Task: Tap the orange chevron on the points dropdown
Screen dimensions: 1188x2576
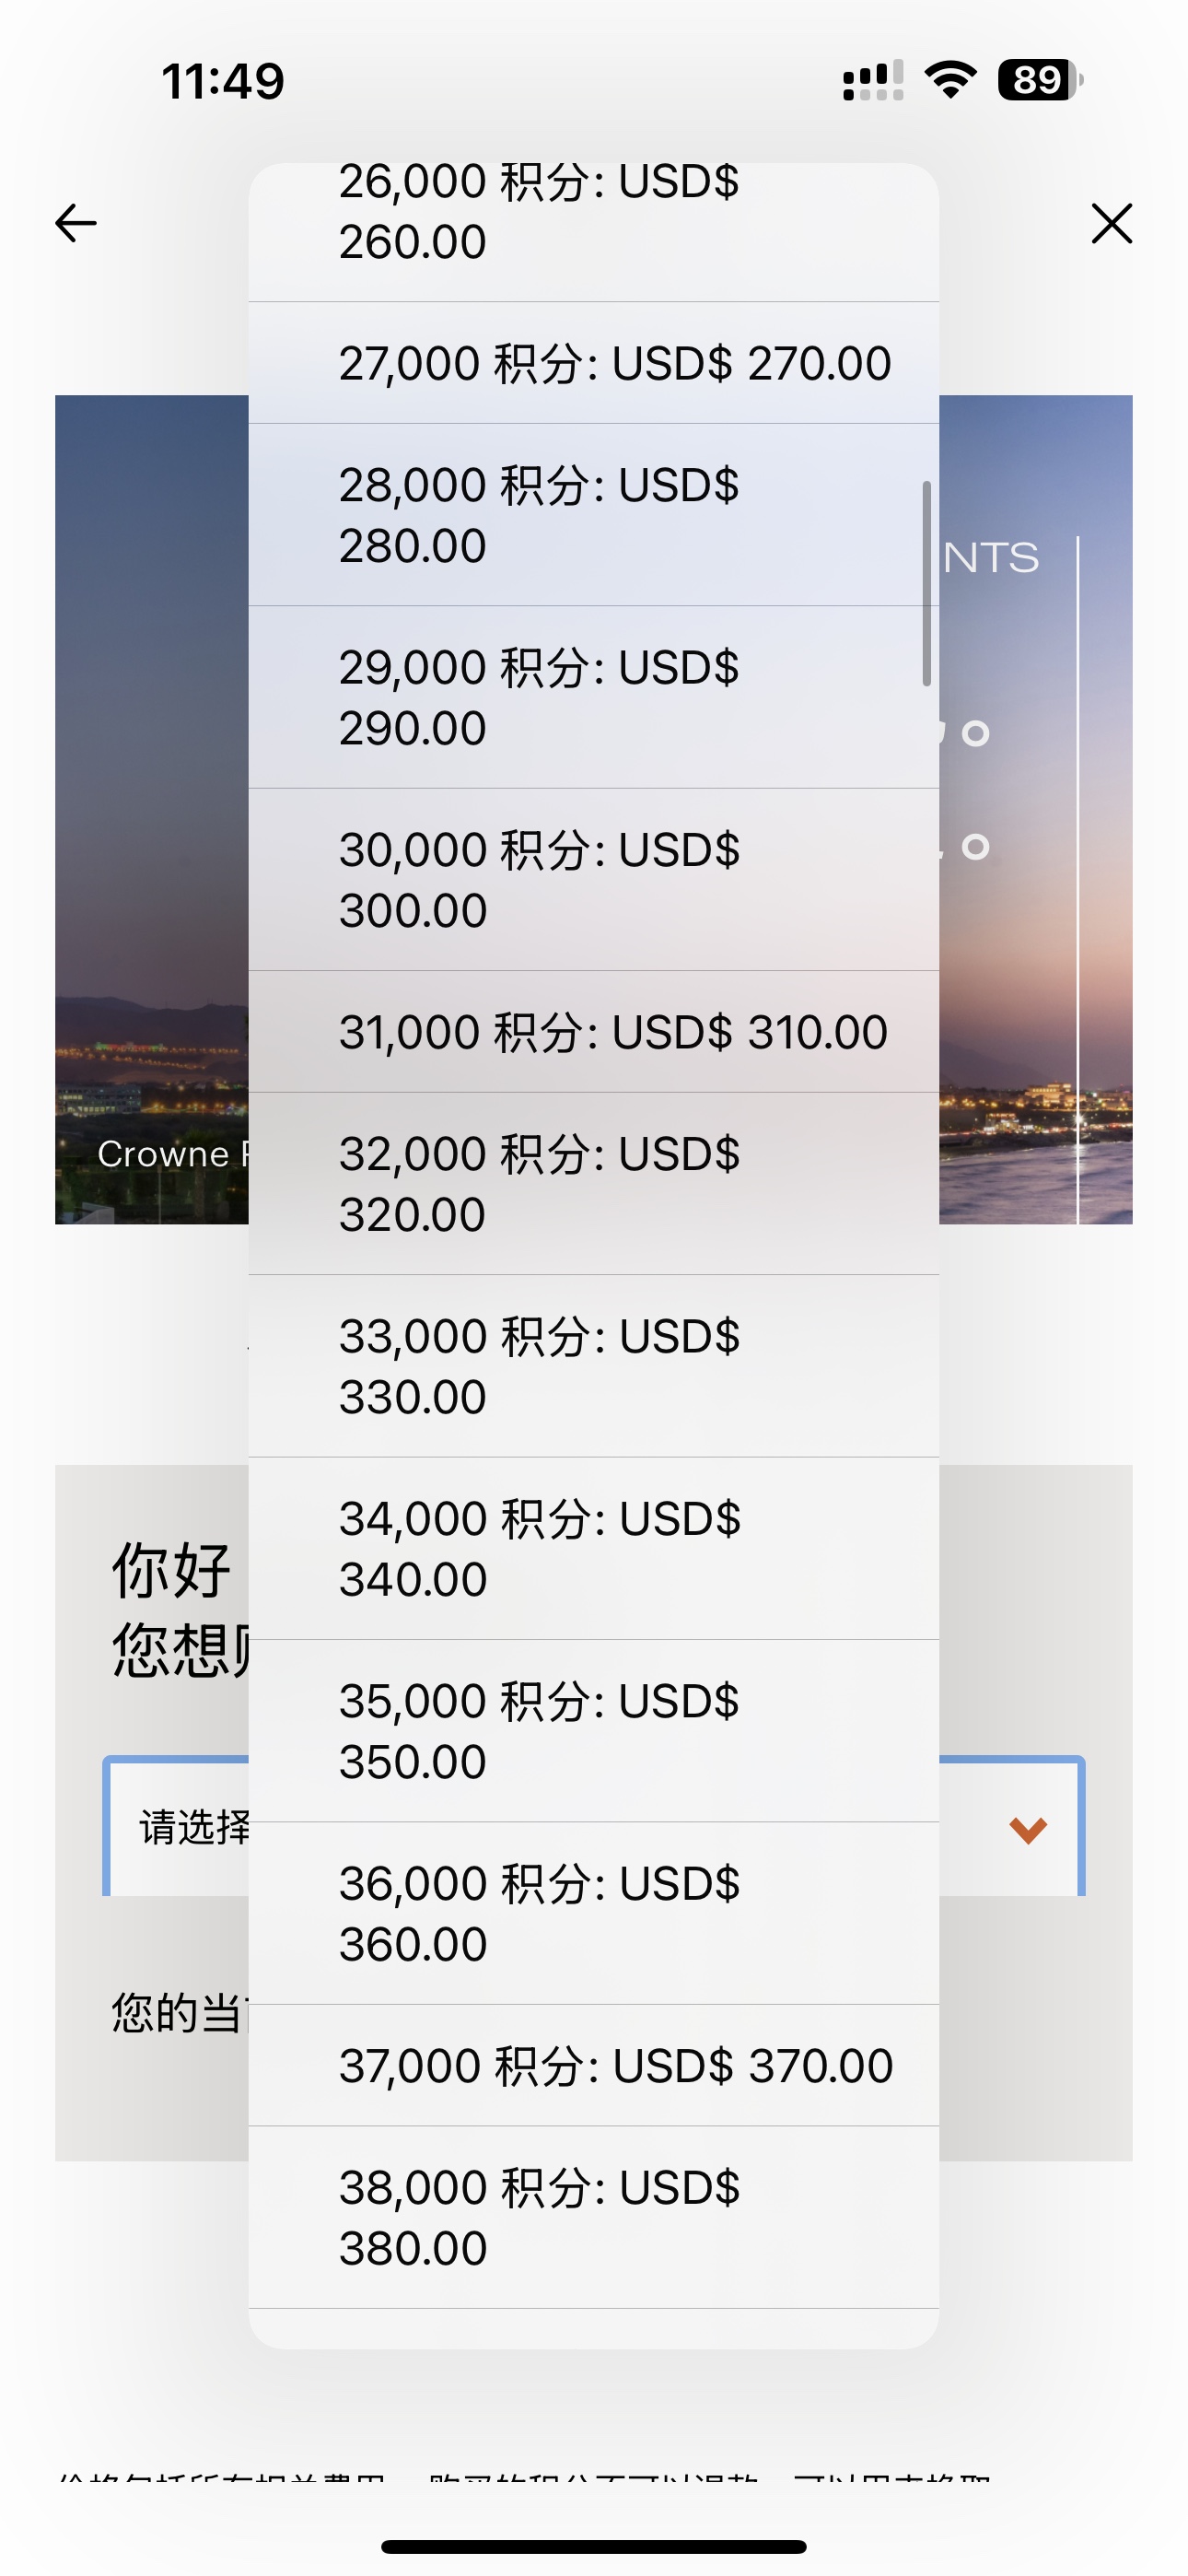Action: pos(1027,1830)
